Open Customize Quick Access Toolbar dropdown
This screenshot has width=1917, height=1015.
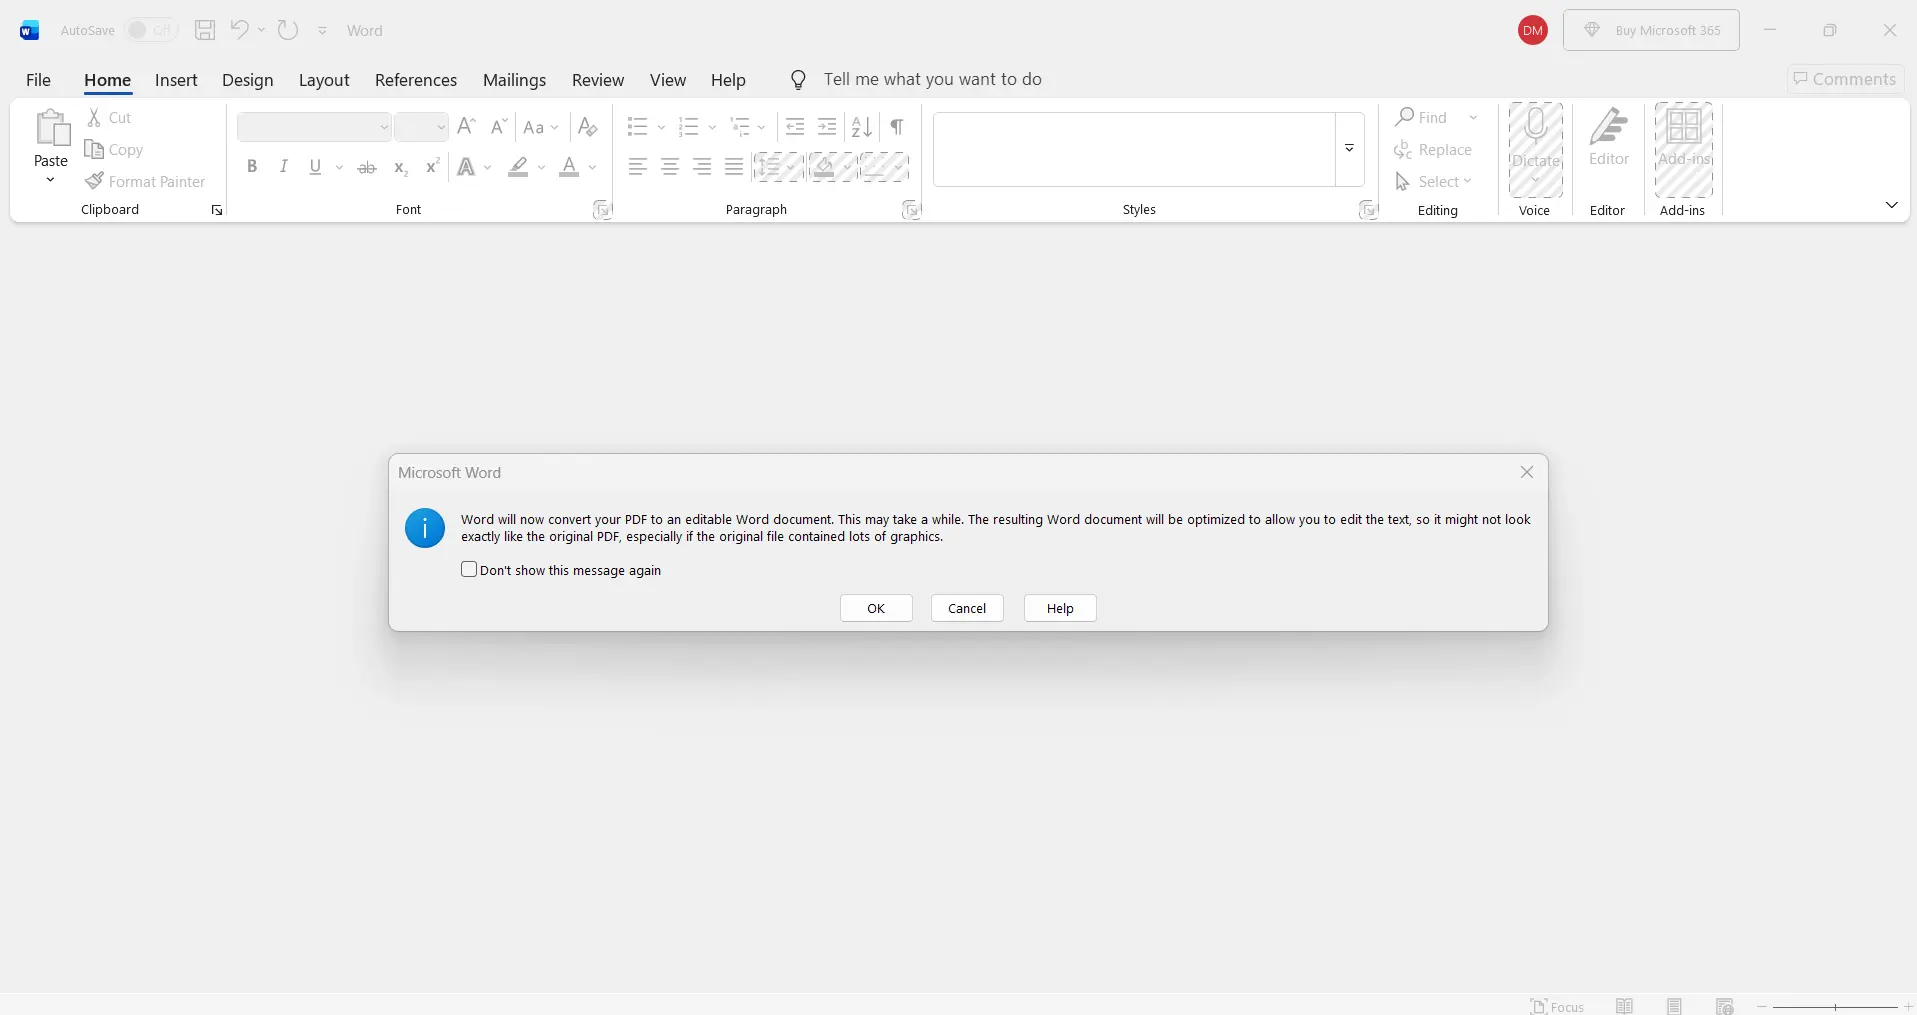click(322, 31)
